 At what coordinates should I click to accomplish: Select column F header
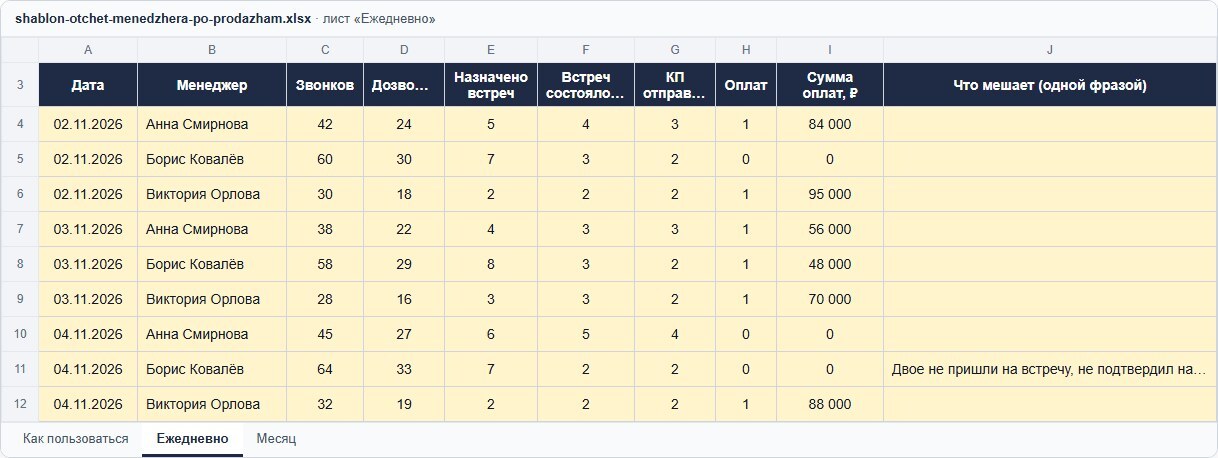[x=586, y=50]
